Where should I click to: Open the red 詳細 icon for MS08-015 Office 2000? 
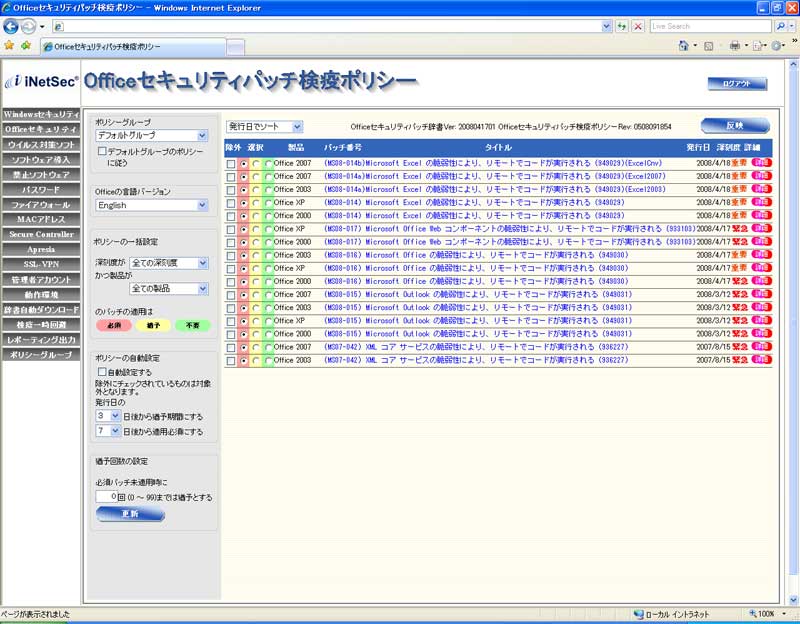pos(762,334)
